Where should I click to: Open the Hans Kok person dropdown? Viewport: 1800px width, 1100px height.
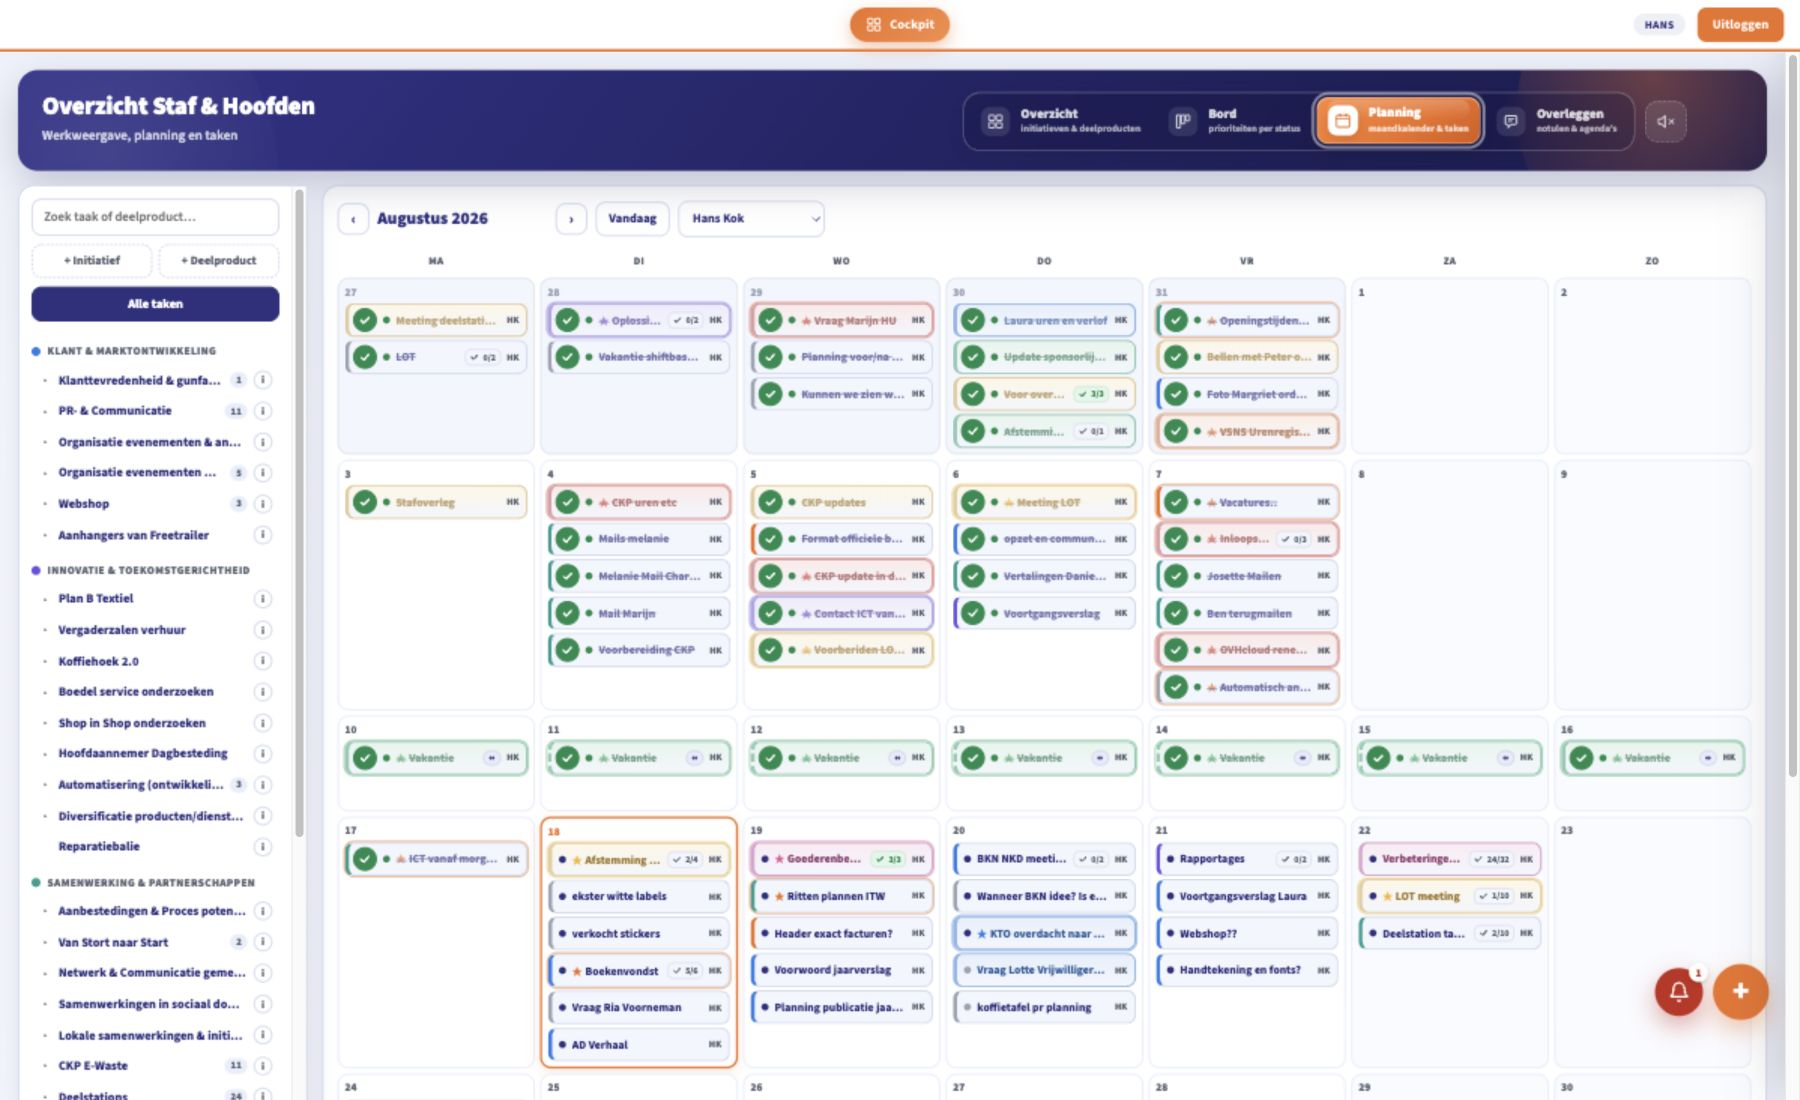coord(751,218)
